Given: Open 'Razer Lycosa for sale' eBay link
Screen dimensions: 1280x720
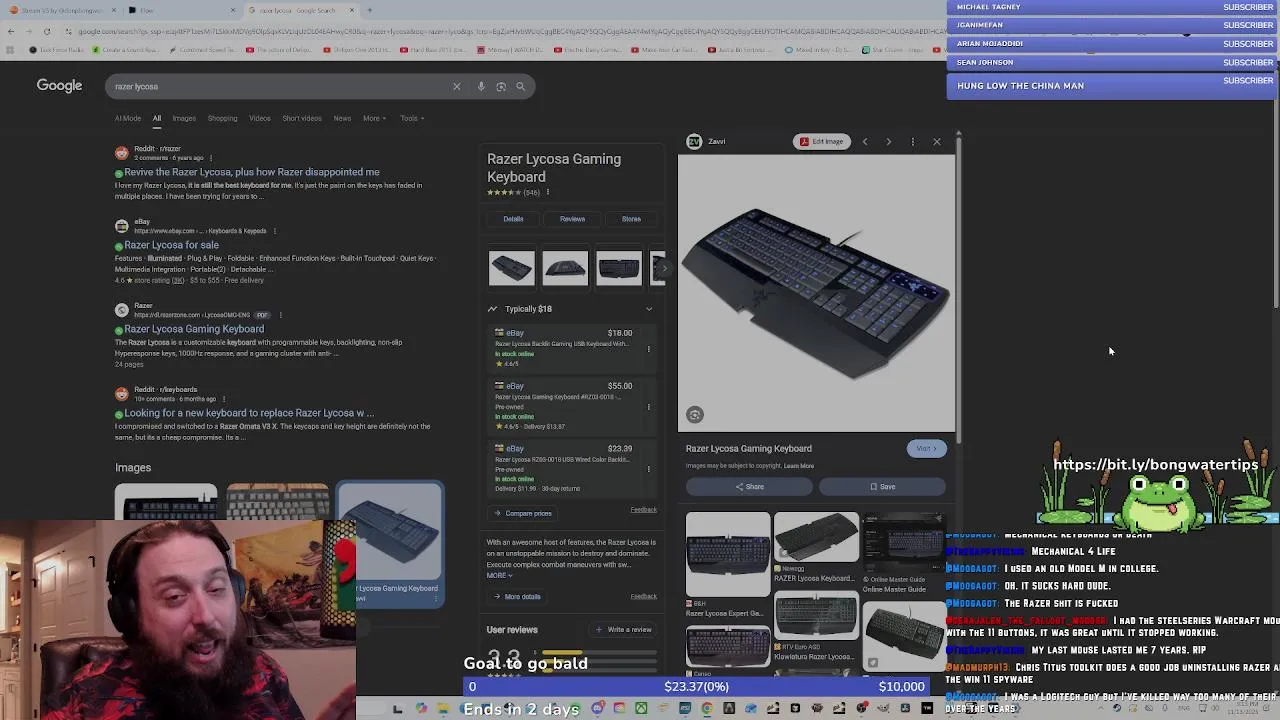Looking at the screenshot, I should (171, 245).
